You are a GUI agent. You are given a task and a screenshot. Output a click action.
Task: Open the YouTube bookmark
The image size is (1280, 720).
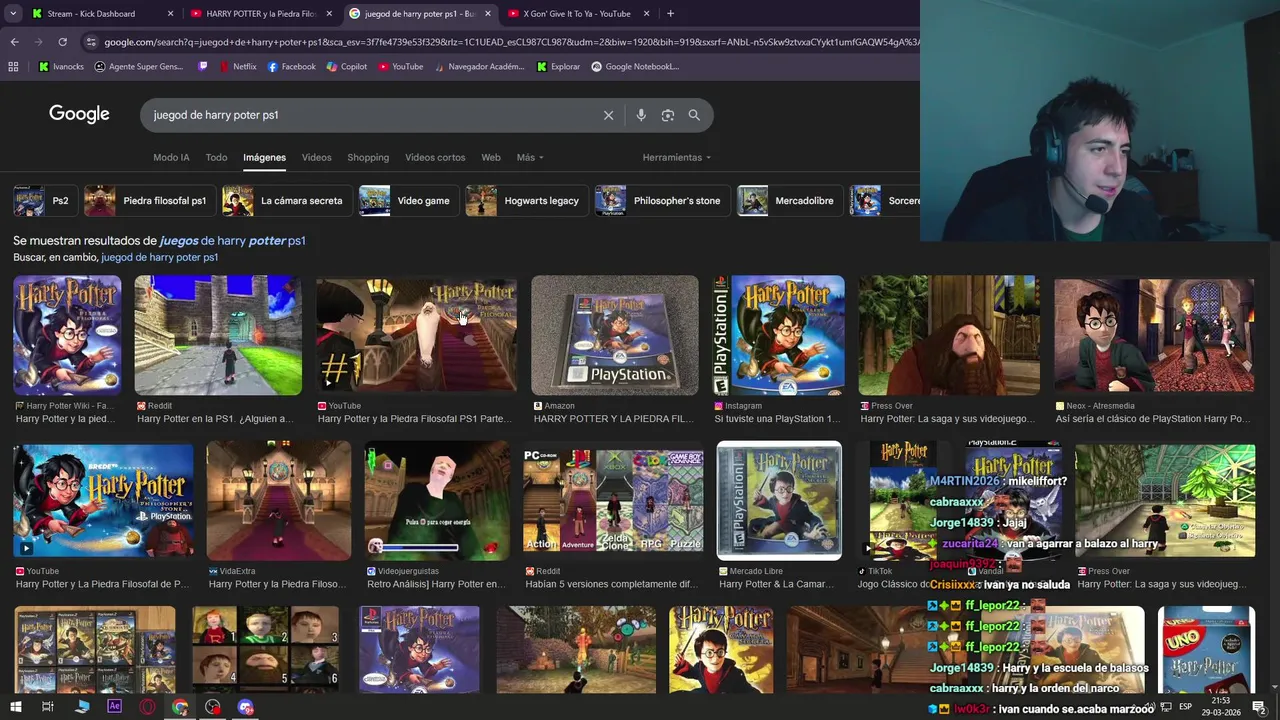(400, 67)
